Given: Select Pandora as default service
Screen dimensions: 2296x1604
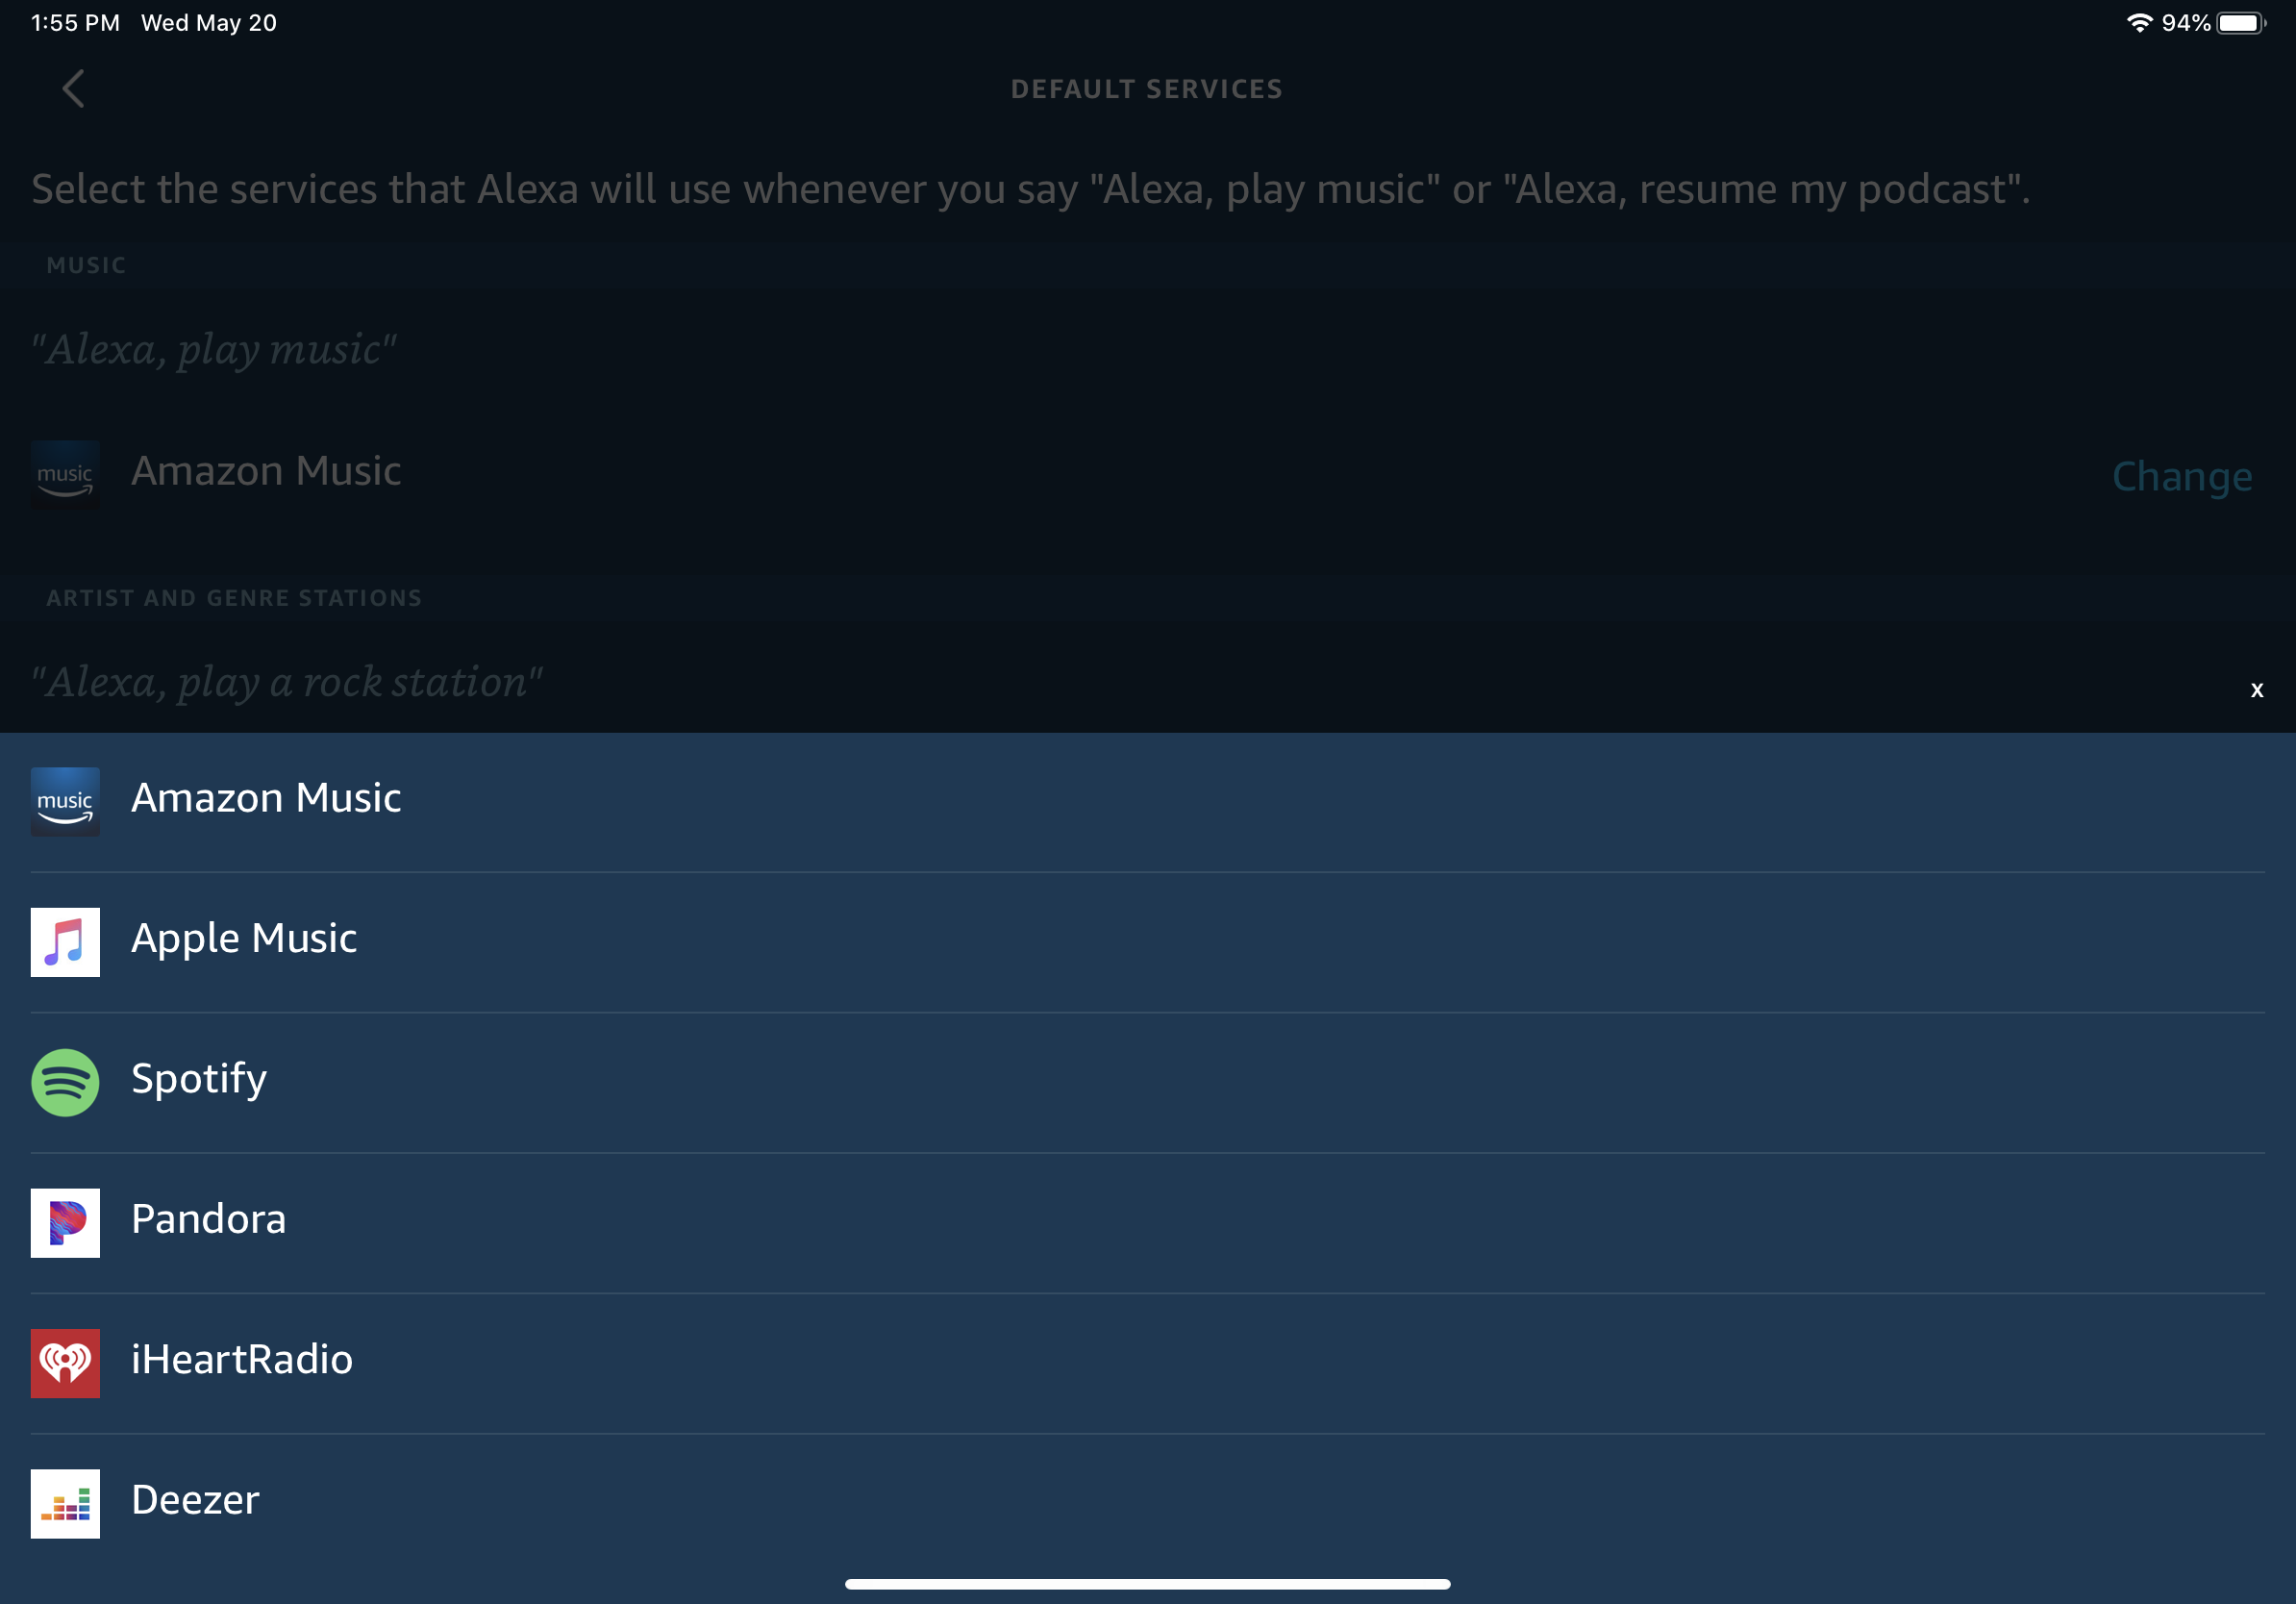Looking at the screenshot, I should click(x=1148, y=1216).
